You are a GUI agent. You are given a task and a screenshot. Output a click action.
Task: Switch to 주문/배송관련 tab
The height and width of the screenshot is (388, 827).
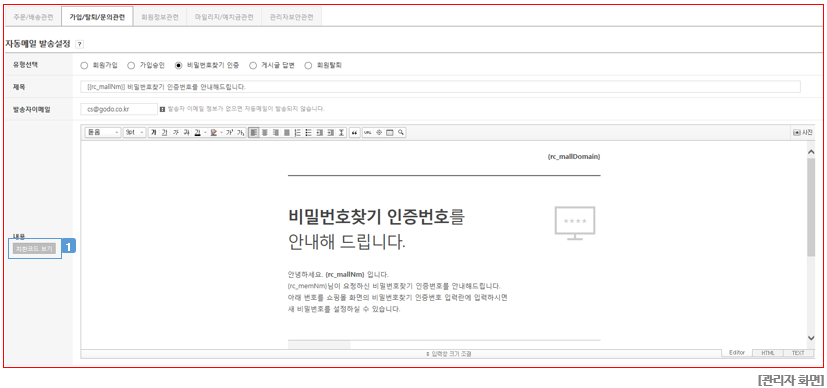[33, 17]
